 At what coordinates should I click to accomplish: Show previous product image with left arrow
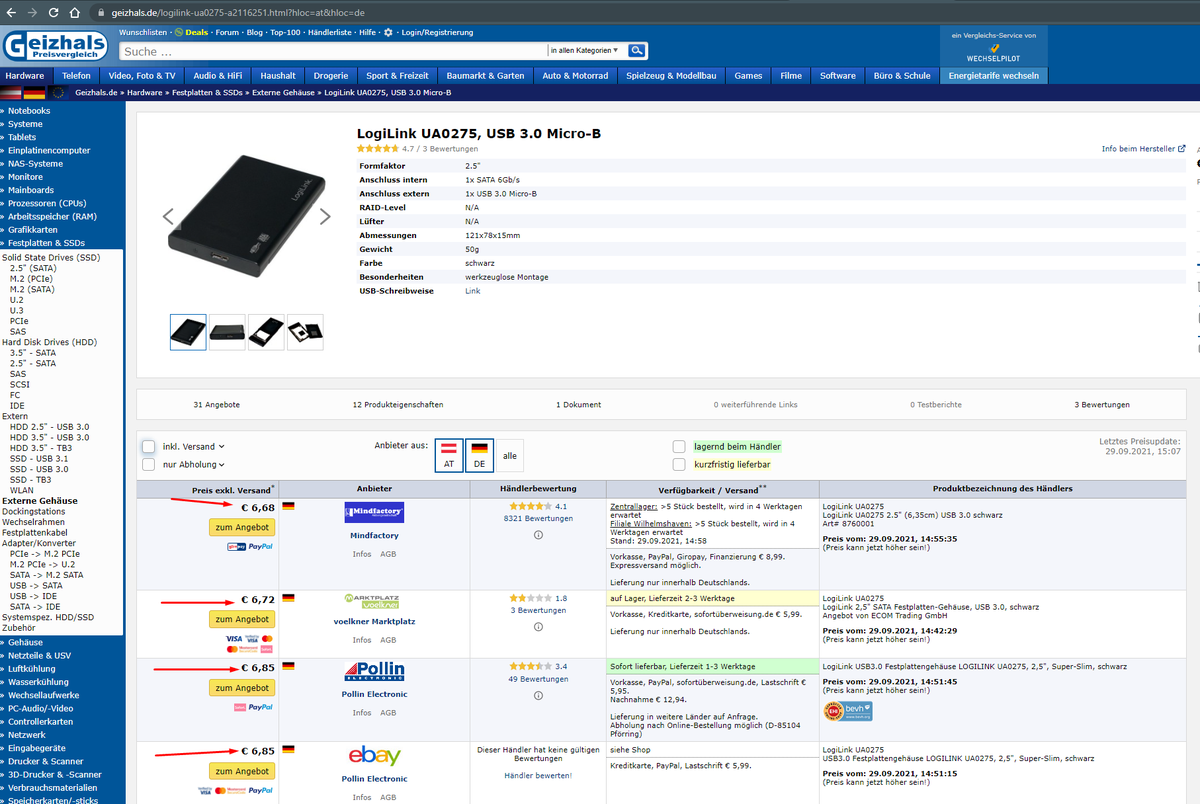168,216
